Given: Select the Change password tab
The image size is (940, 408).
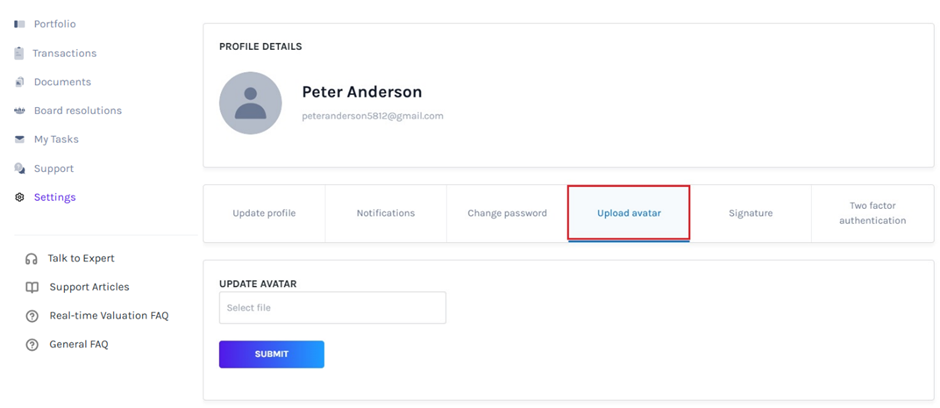Looking at the screenshot, I should pyautogui.click(x=507, y=213).
